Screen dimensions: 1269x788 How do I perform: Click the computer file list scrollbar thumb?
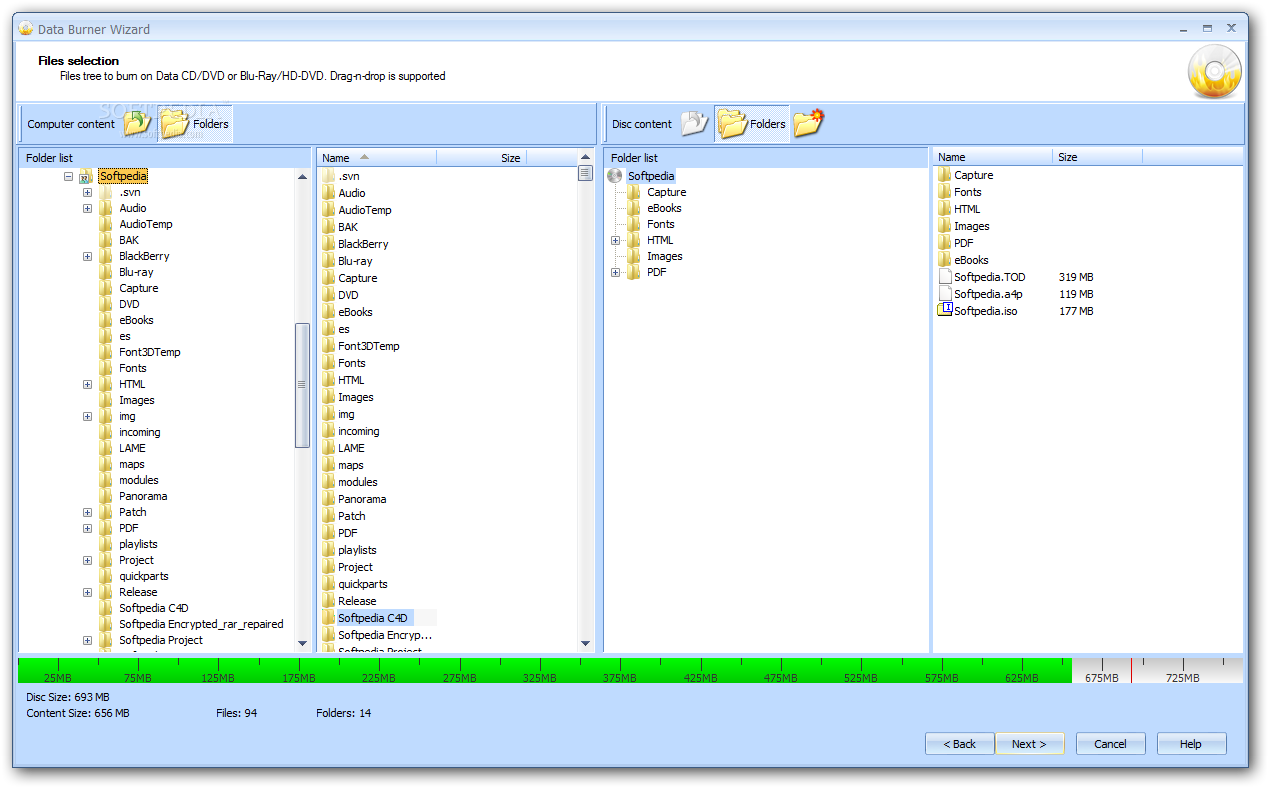click(x=585, y=173)
